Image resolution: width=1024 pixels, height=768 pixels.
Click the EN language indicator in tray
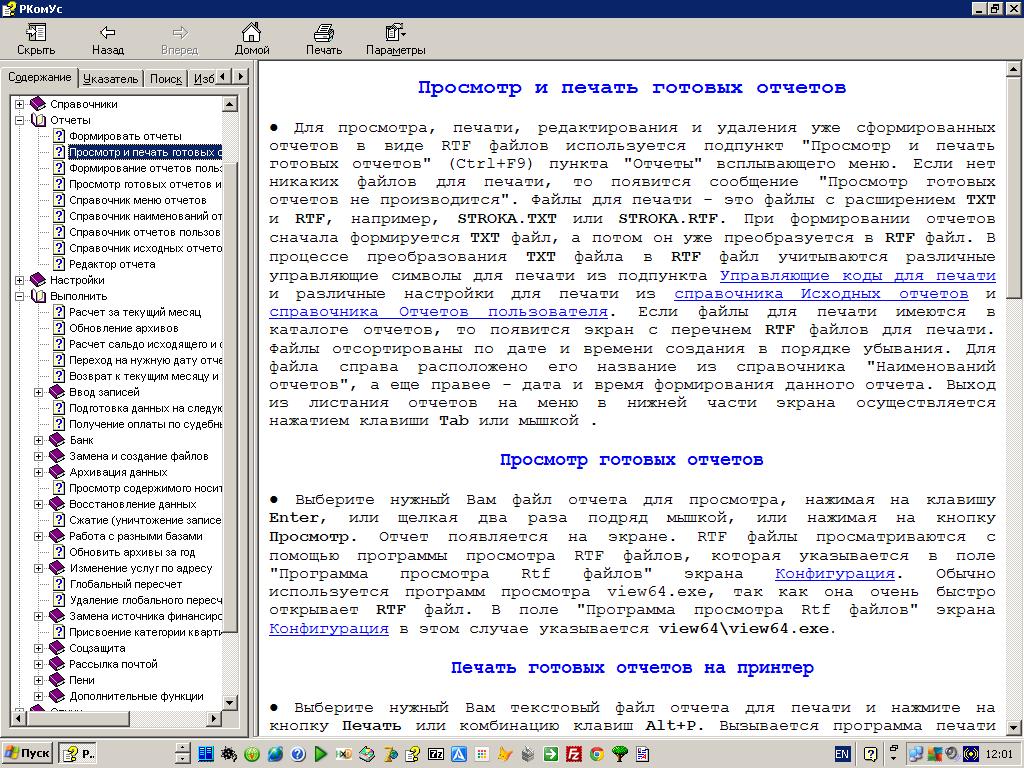click(x=842, y=754)
